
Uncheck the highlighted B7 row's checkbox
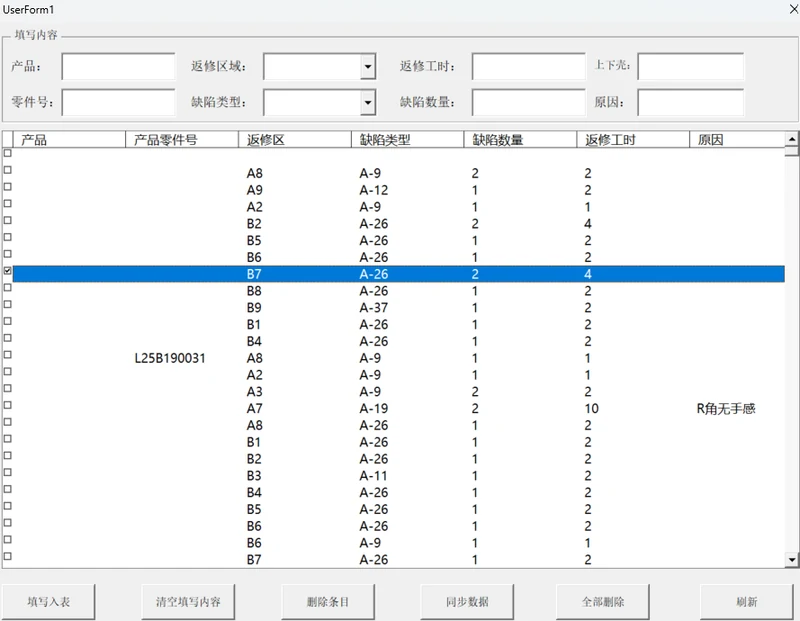coord(8,270)
